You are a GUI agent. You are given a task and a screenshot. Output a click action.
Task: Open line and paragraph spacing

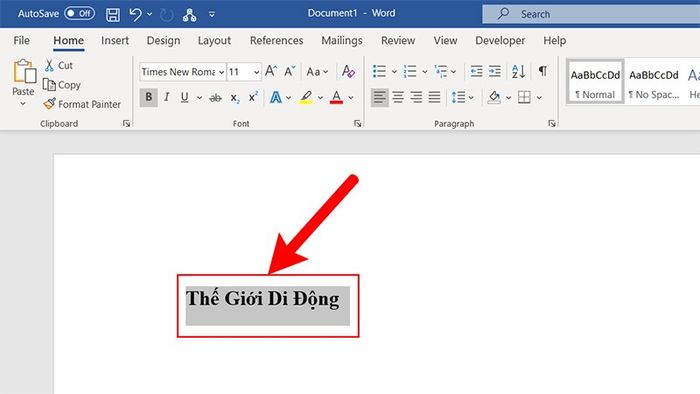tap(458, 97)
